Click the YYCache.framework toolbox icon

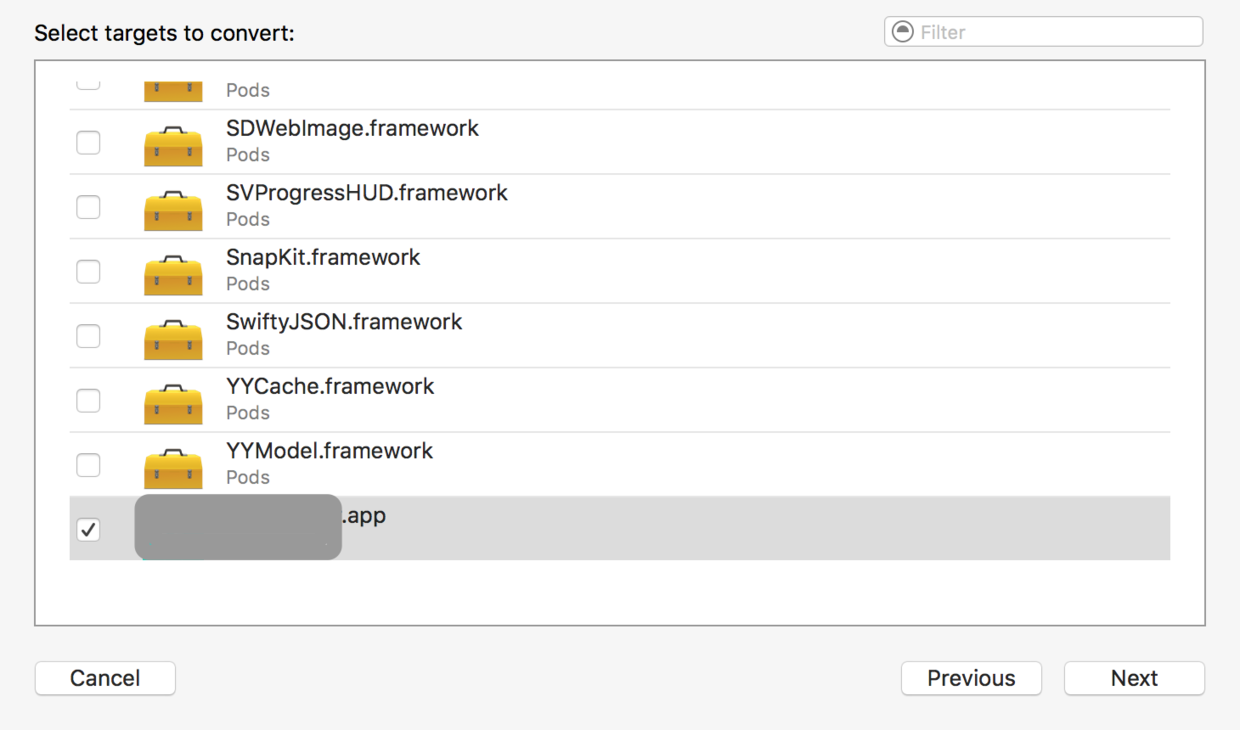[x=173, y=403]
